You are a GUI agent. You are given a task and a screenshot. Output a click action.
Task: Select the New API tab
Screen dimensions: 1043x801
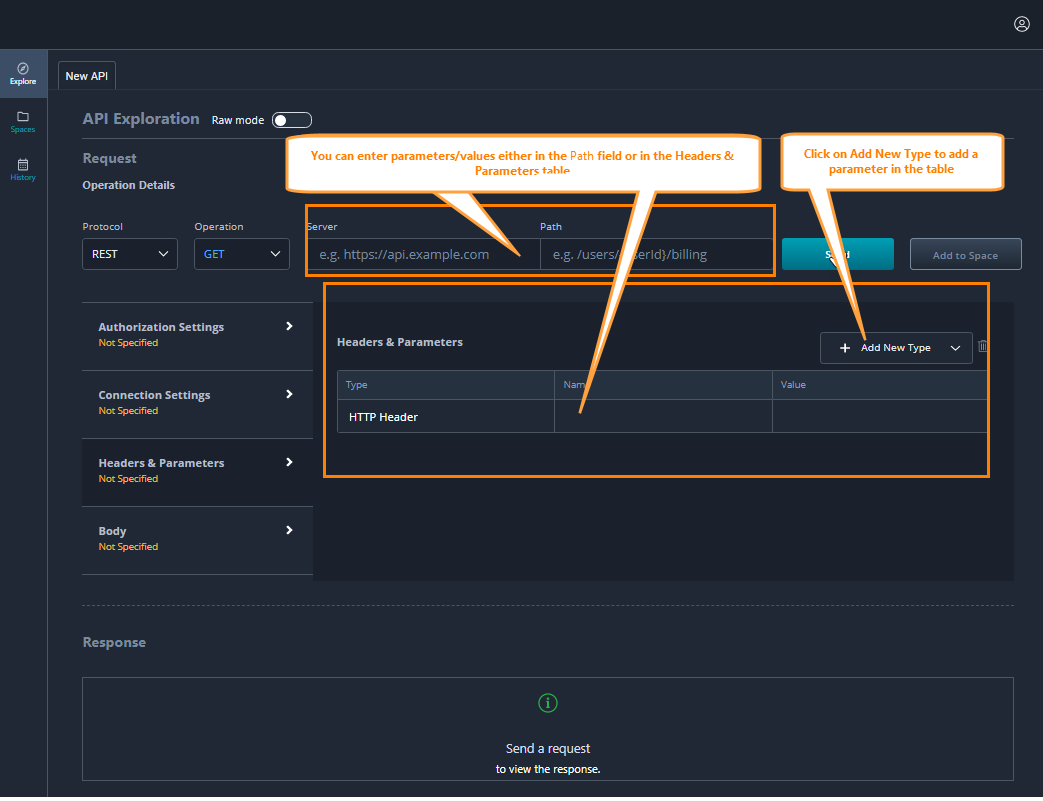point(86,75)
